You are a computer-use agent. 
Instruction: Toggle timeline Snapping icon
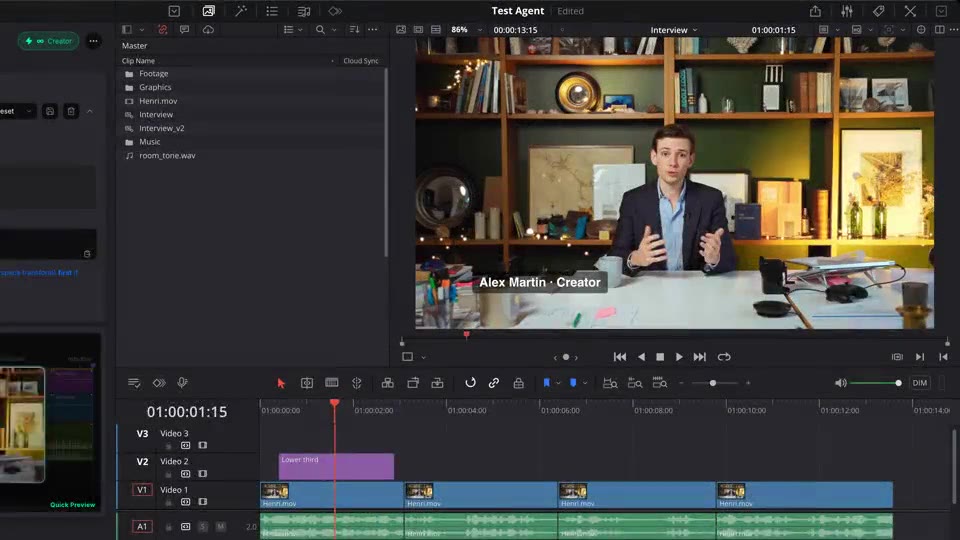click(470, 383)
